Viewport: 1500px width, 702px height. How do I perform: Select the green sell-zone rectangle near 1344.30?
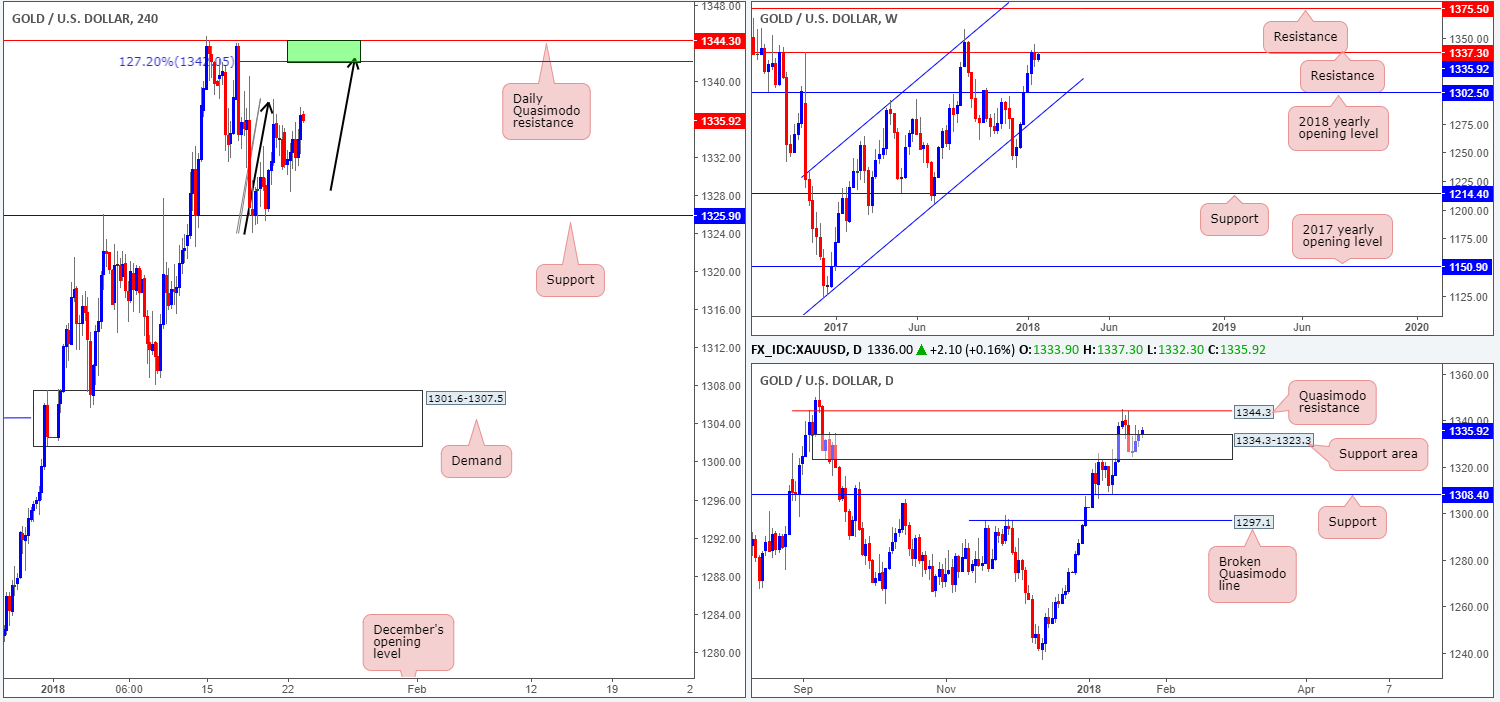coord(323,51)
